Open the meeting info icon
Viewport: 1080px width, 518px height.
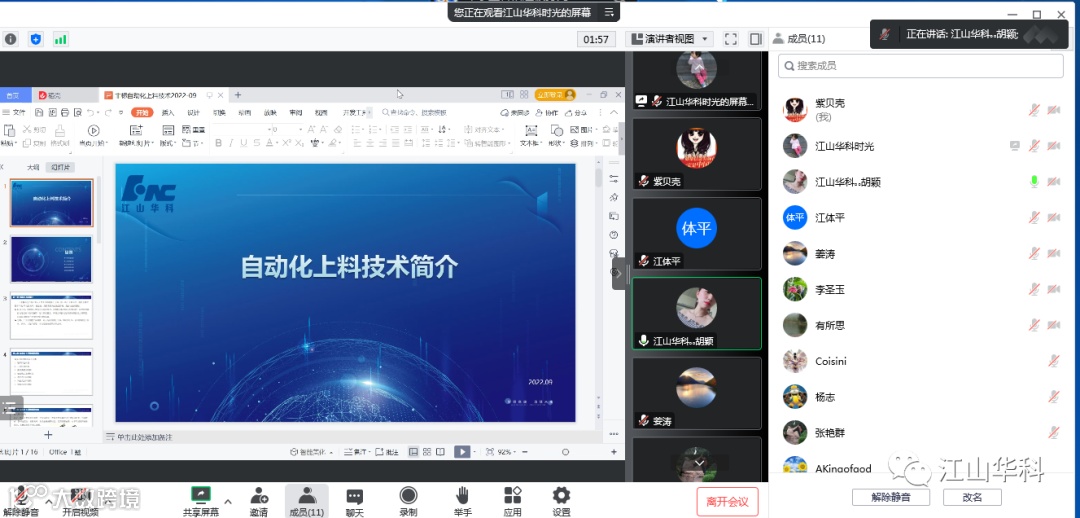(x=10, y=39)
